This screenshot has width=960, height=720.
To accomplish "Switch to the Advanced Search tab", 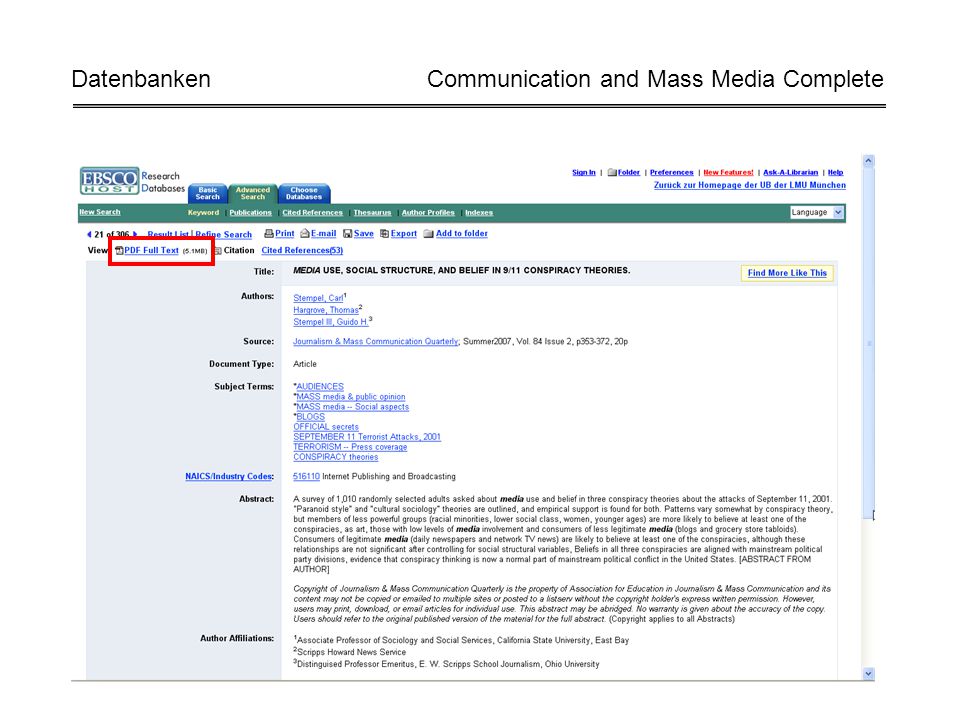I will point(253,193).
